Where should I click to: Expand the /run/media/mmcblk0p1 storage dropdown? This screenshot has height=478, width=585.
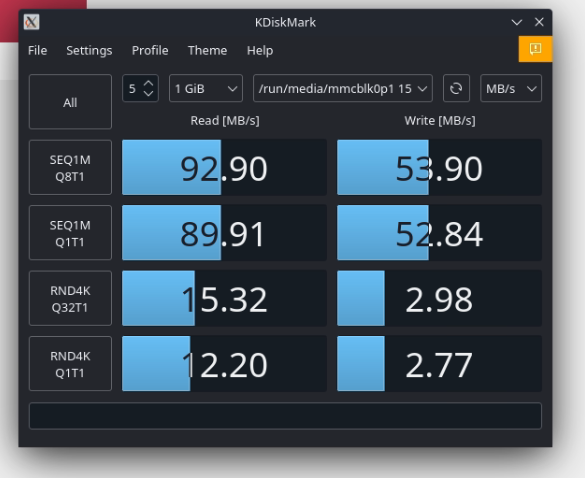click(x=343, y=88)
